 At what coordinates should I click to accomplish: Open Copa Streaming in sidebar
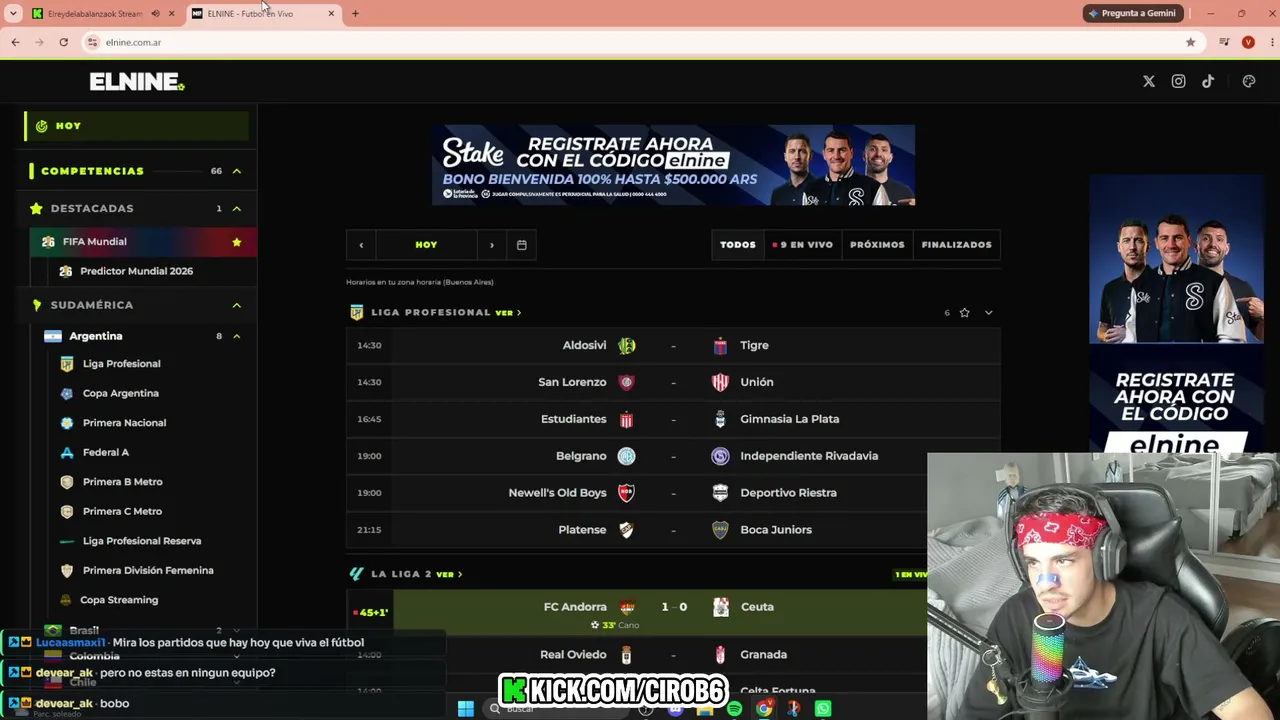(119, 600)
